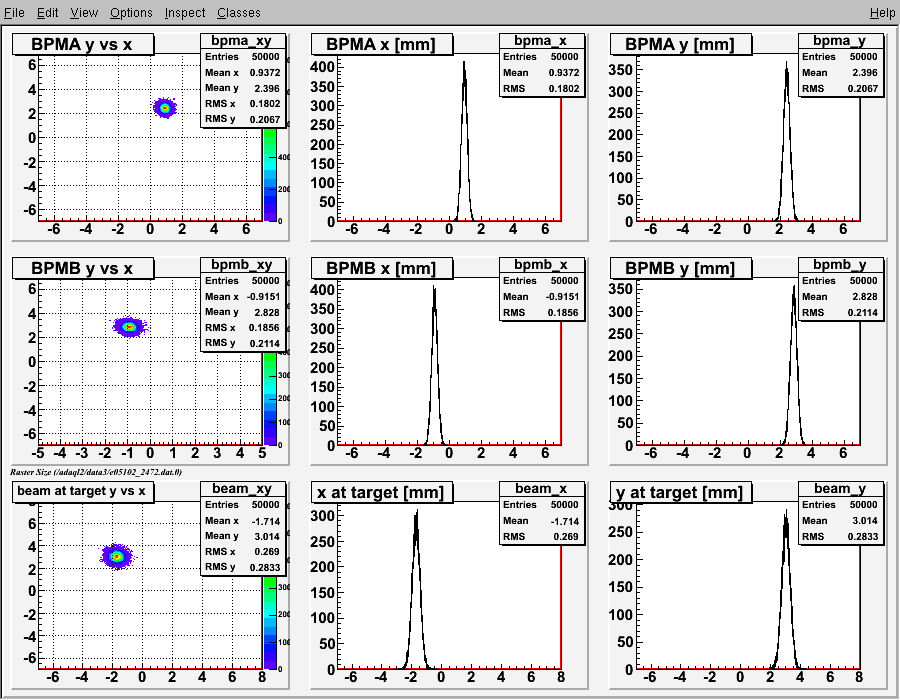
Task: Select the beam at target y vs x title
Action: pos(83,492)
